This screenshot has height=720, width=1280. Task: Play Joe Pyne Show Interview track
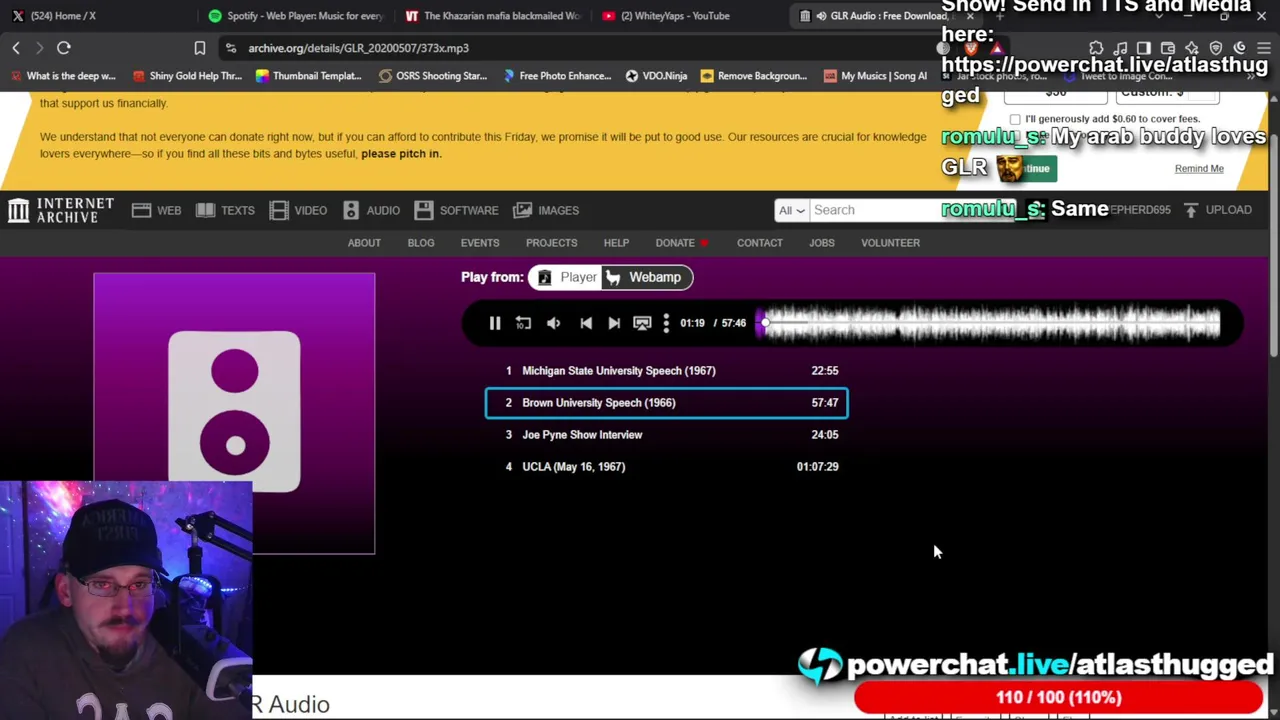coord(667,435)
